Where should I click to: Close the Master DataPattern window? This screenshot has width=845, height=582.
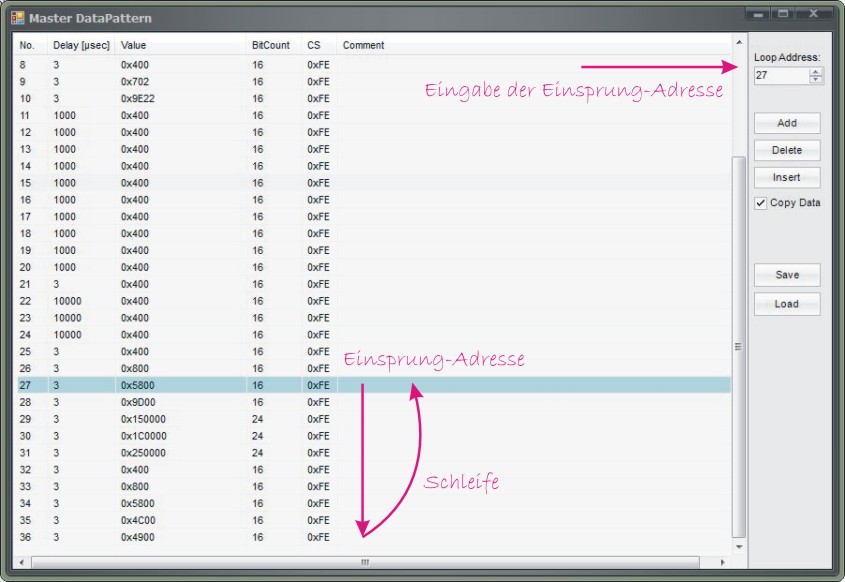[814, 14]
